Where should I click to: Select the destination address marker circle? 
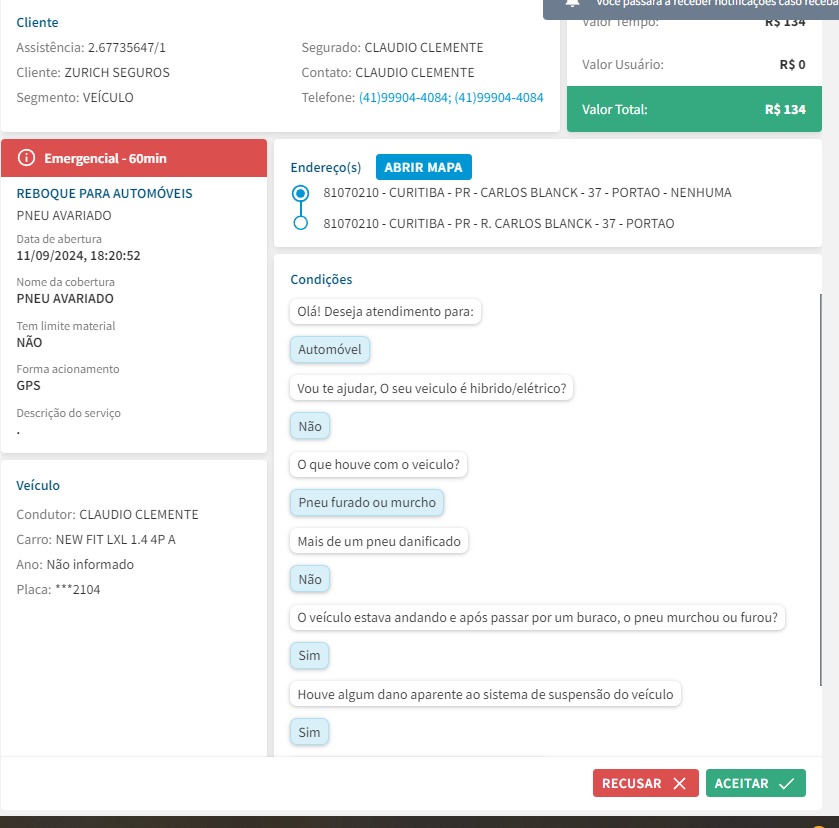[301, 223]
